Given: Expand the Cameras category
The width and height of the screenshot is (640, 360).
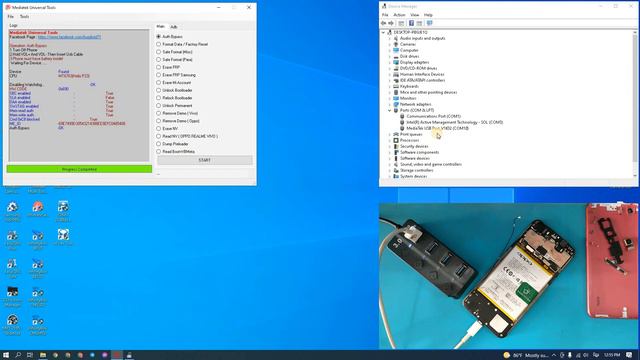Looking at the screenshot, I should click(x=389, y=44).
